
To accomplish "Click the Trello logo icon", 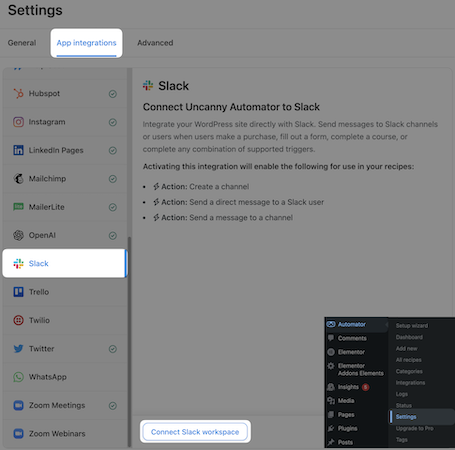I will tap(18, 292).
